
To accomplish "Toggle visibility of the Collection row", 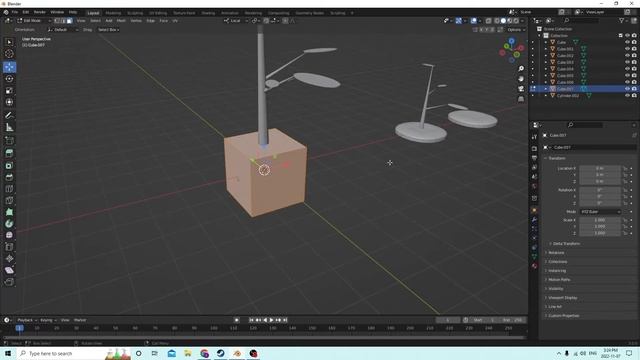I will coord(627,36).
